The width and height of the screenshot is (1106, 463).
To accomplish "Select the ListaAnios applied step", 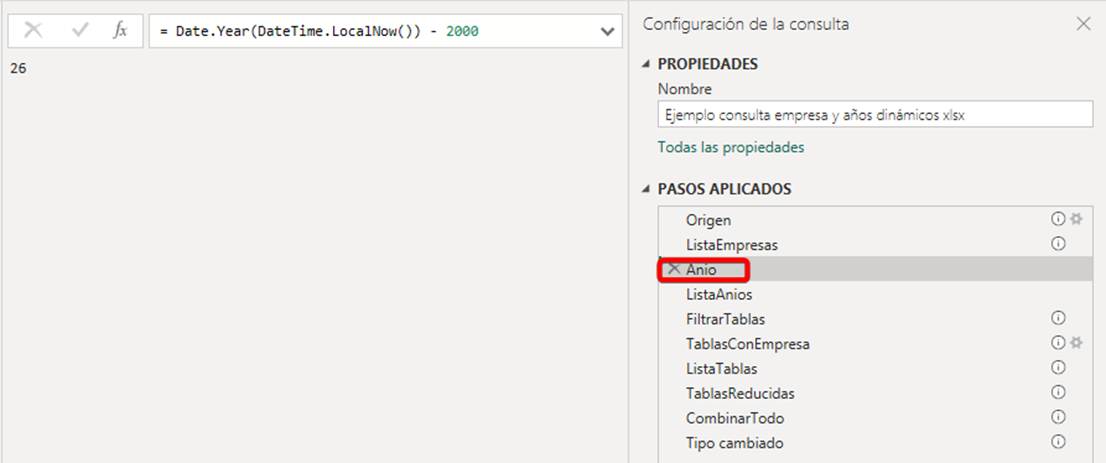I will click(719, 294).
